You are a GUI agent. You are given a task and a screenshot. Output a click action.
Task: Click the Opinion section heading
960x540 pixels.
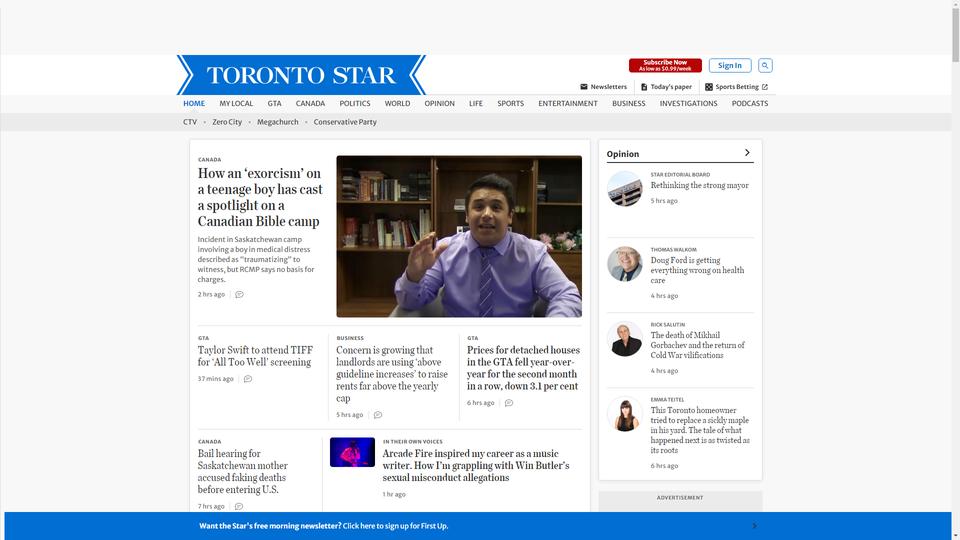pos(623,154)
